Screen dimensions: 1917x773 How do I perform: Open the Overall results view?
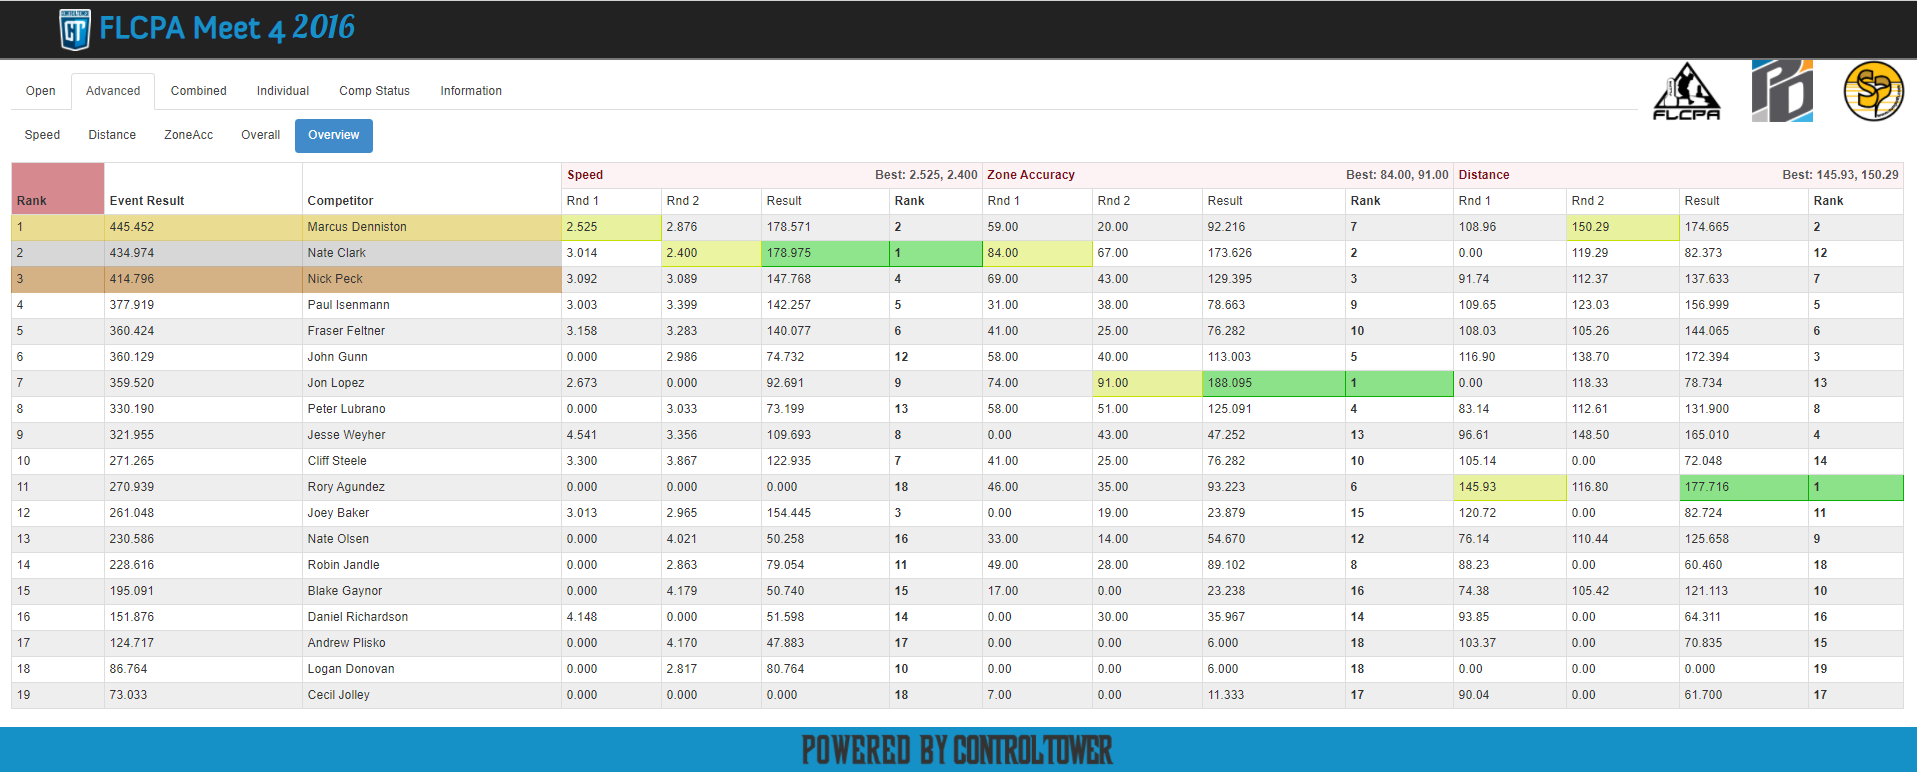point(260,135)
